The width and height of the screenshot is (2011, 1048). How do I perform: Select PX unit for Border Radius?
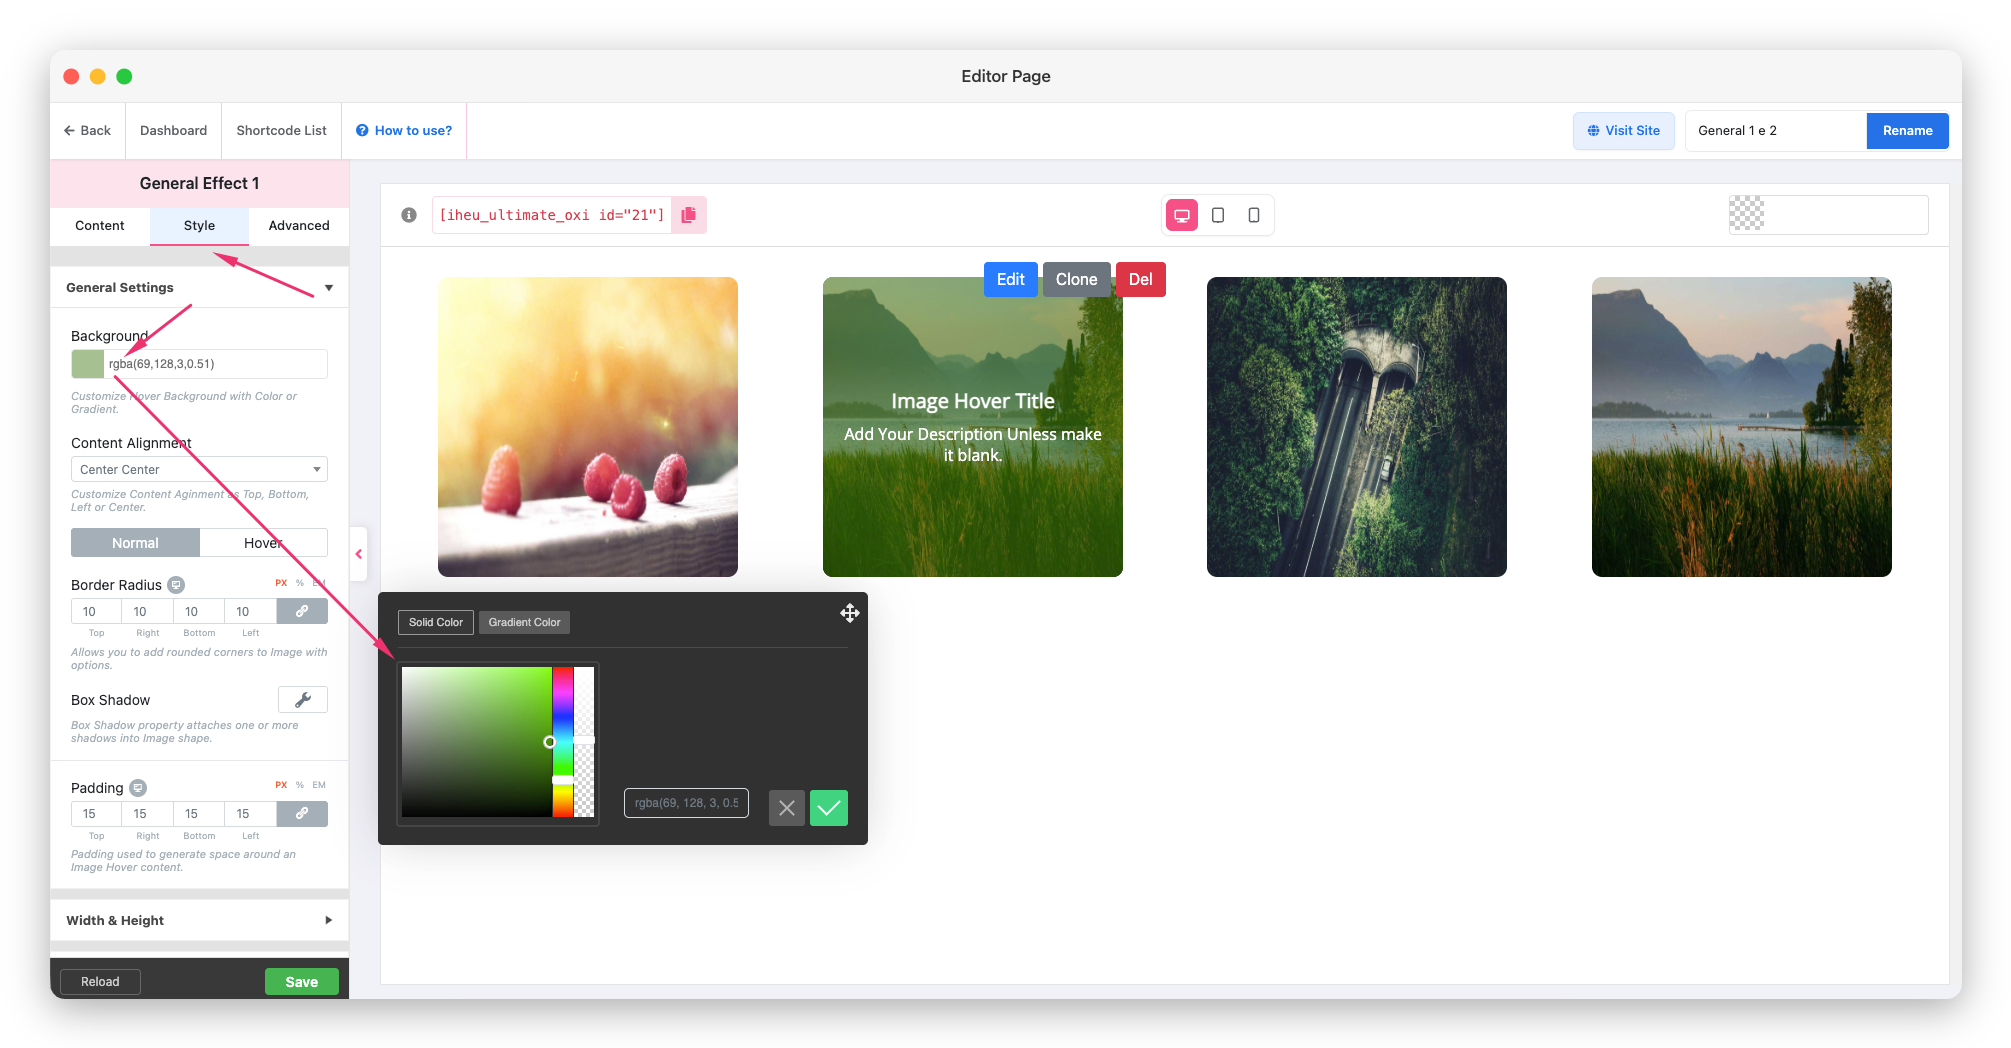(x=281, y=583)
